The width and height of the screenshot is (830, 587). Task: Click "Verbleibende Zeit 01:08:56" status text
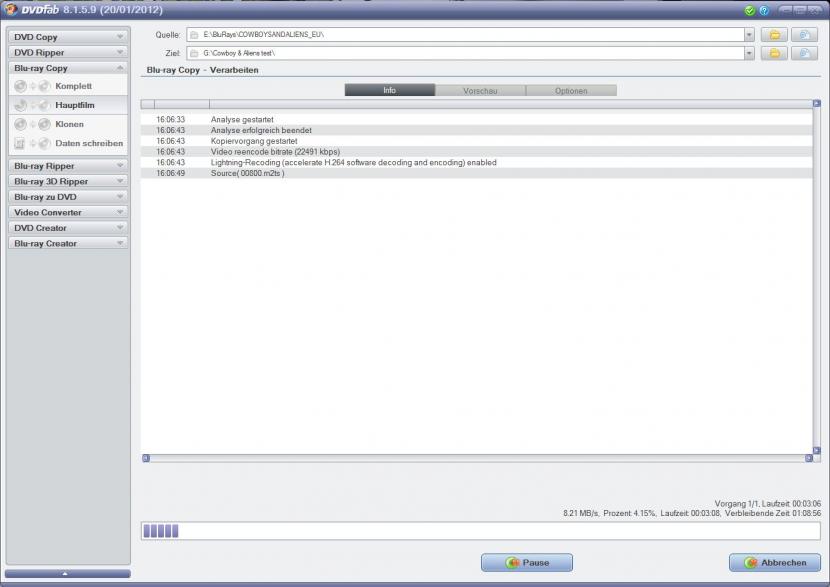773,513
